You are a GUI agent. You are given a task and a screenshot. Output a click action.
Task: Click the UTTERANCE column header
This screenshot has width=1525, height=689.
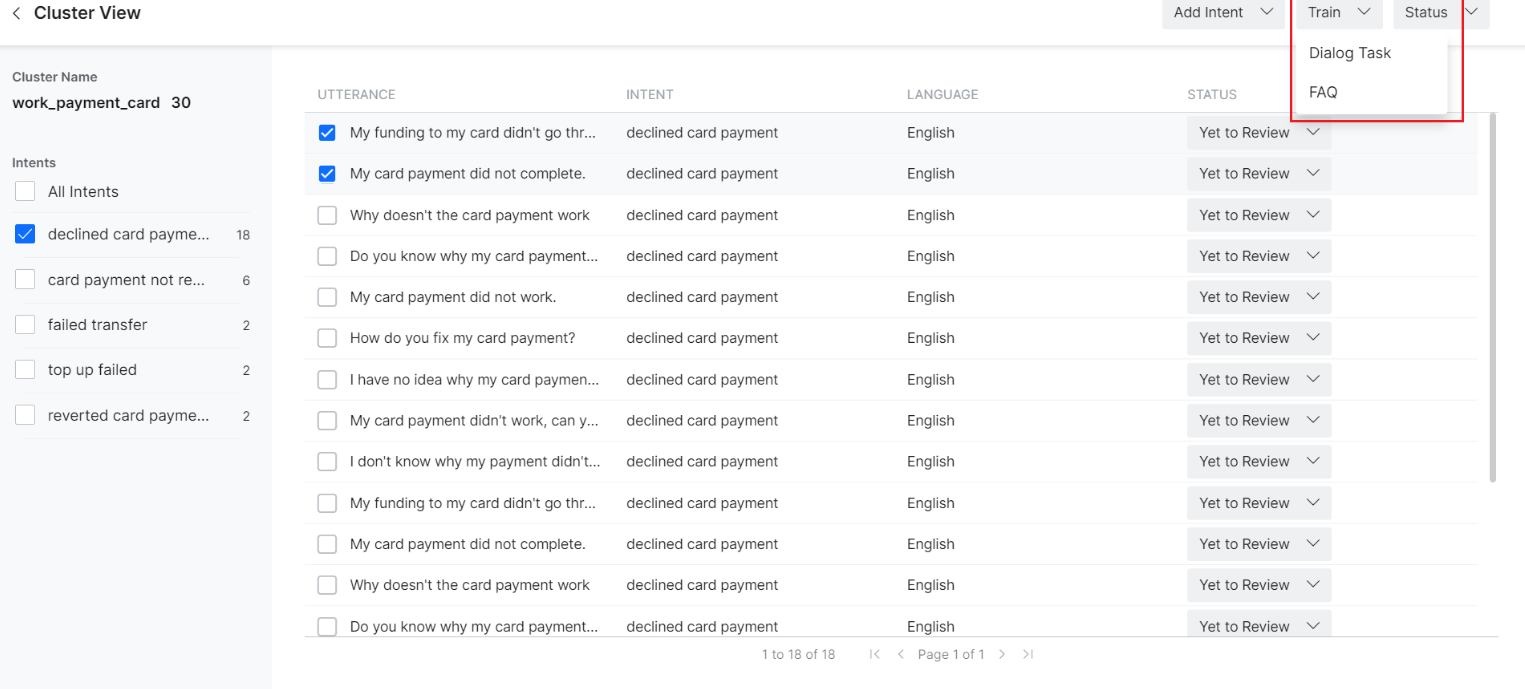[356, 94]
